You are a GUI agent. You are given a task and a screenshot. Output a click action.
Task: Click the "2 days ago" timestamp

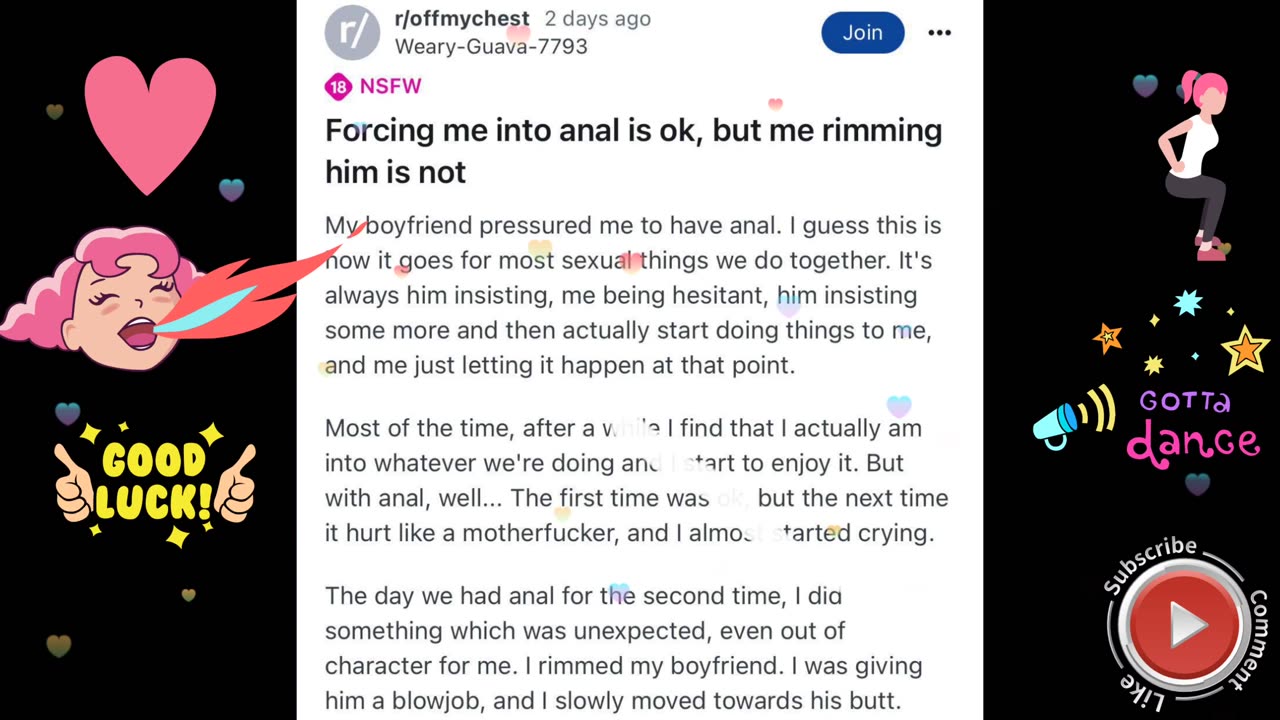tap(597, 18)
